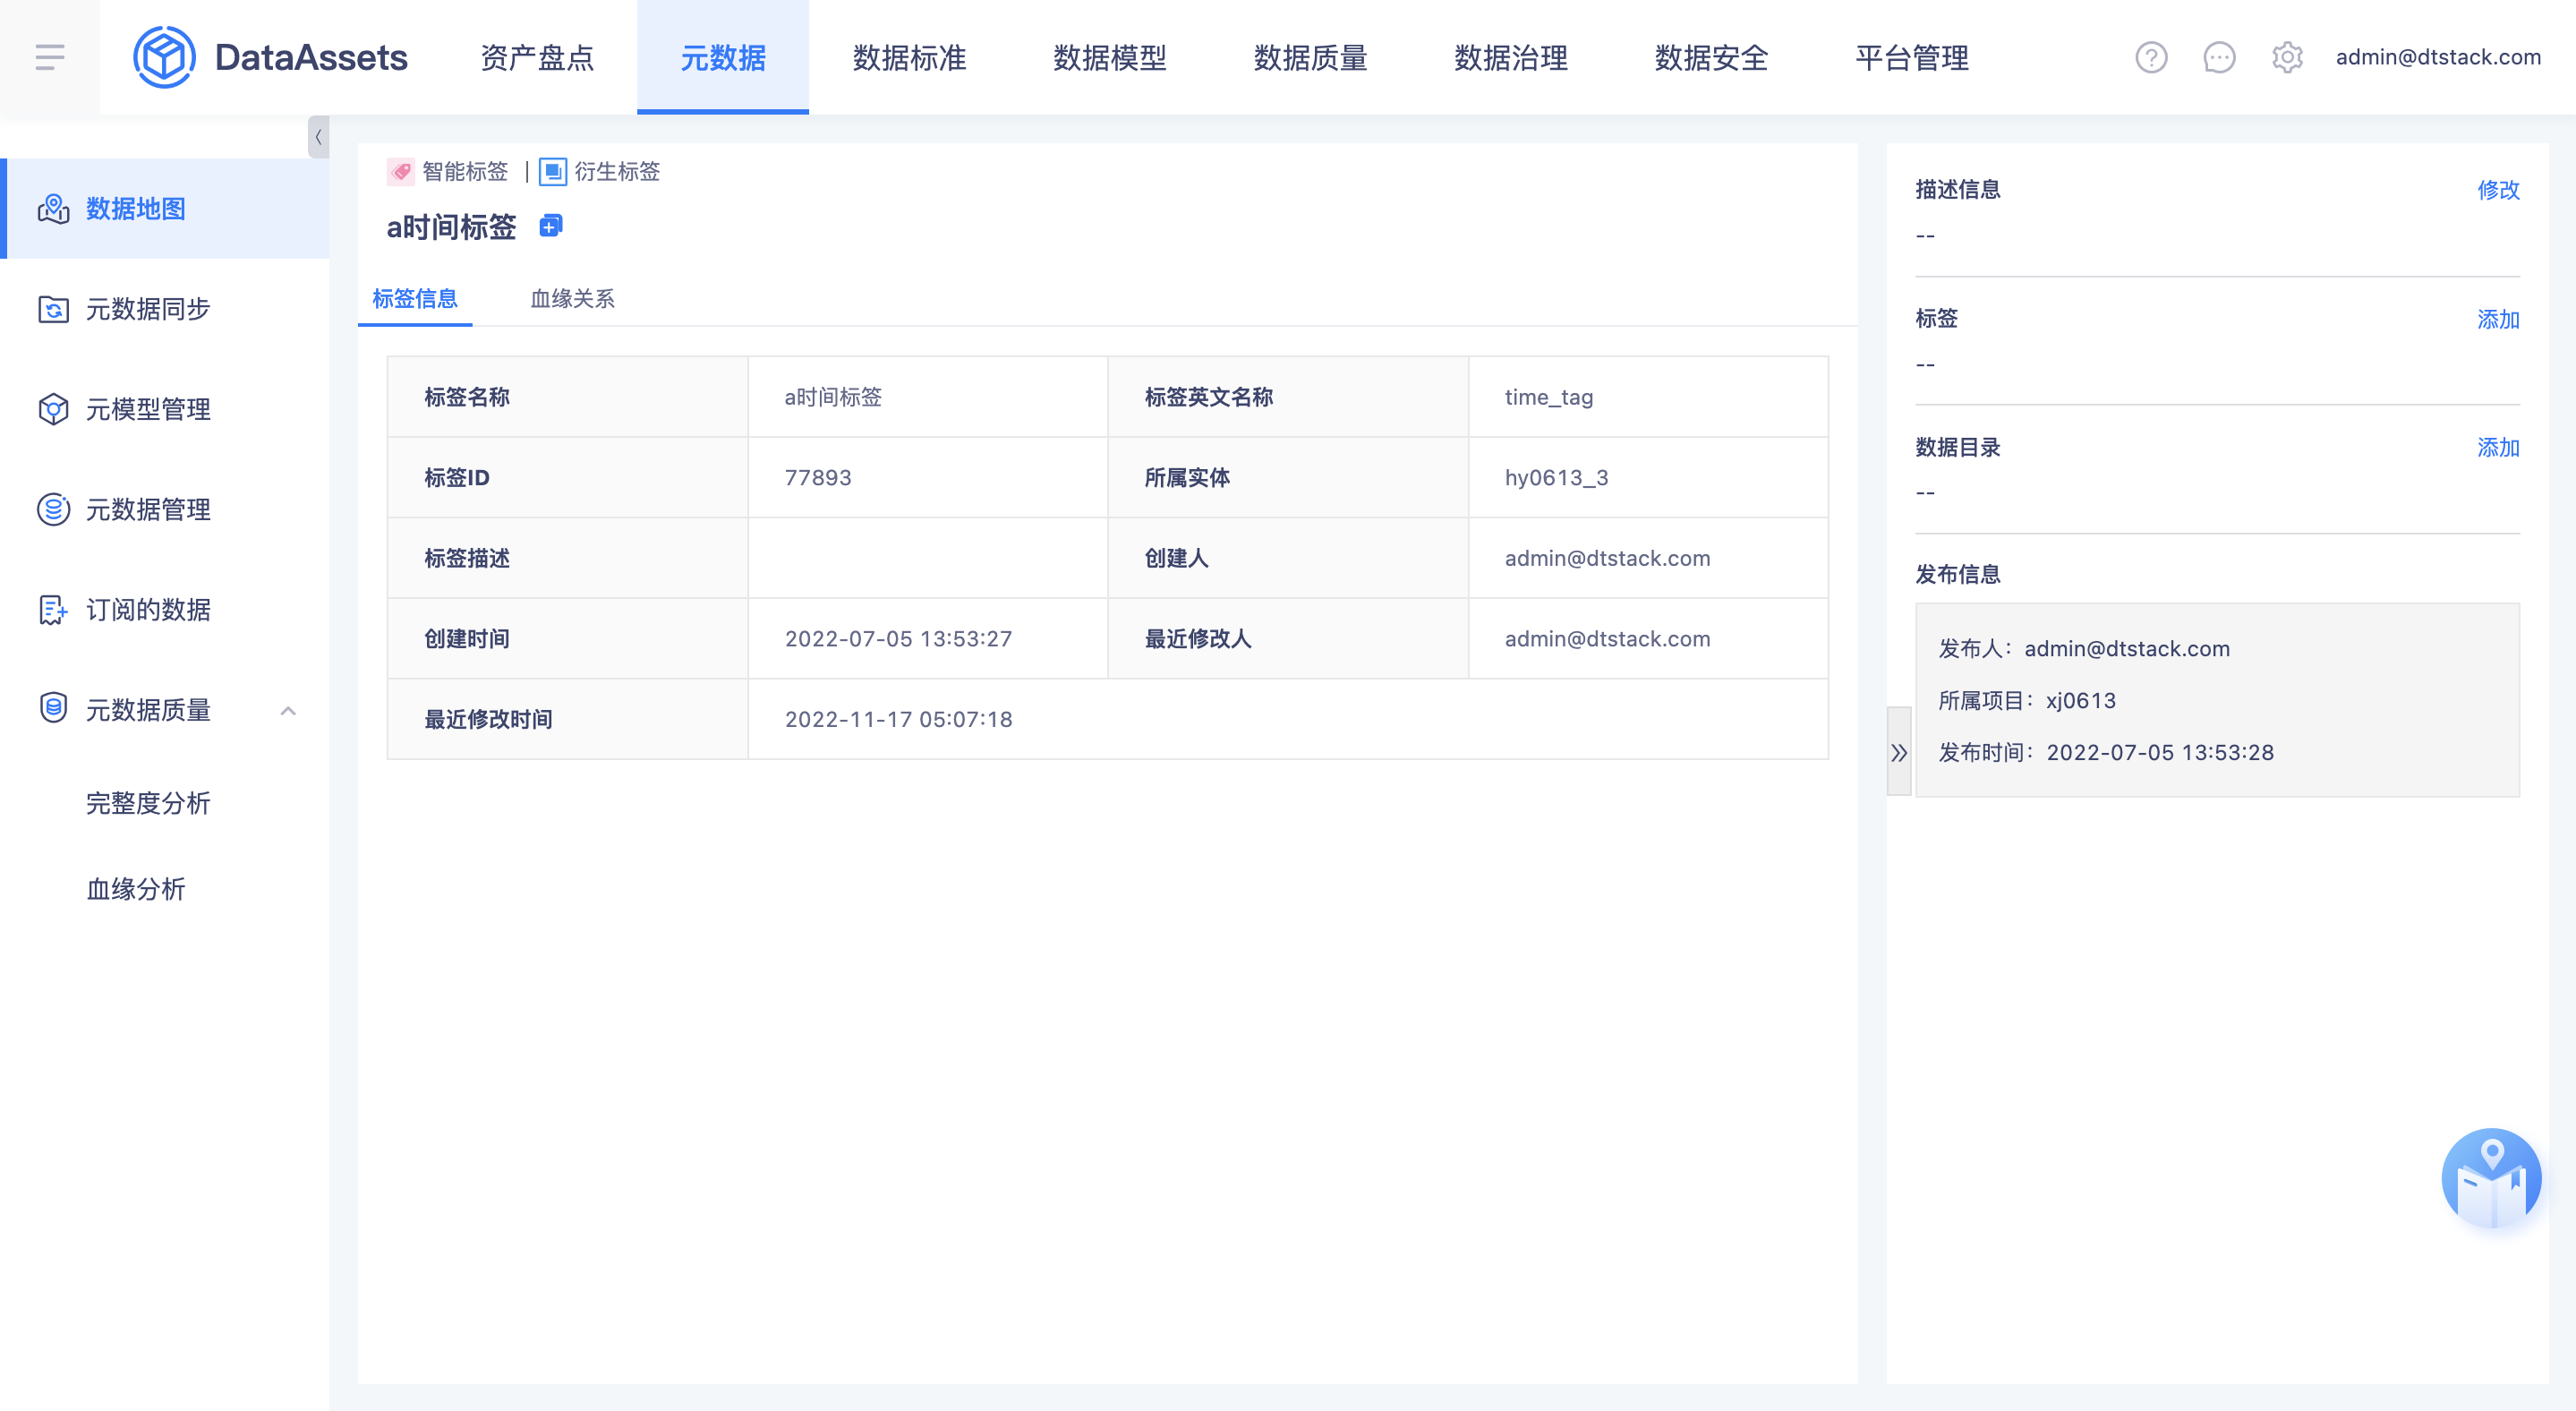Open the 数据质量 top menu
Viewport: 2576px width, 1411px height.
pos(1310,57)
